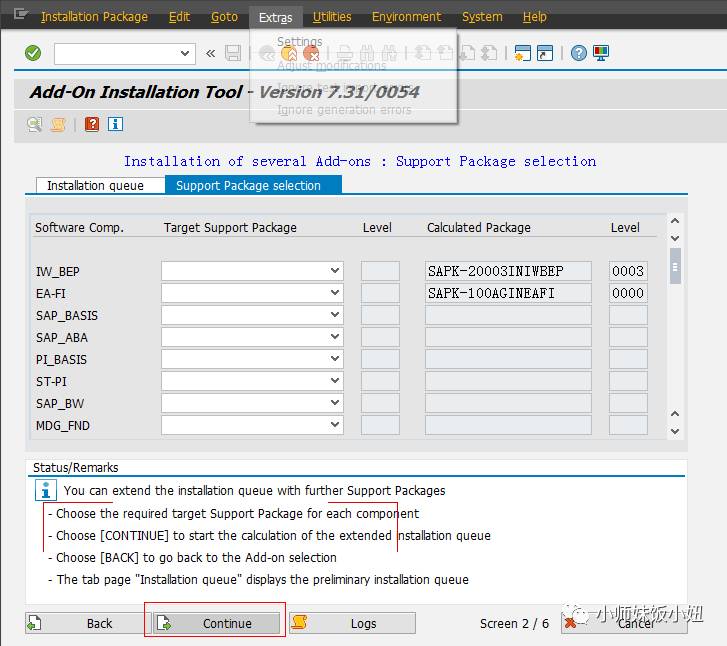727x646 pixels.
Task: Click the Calculated Package column header
Action: coord(479,227)
